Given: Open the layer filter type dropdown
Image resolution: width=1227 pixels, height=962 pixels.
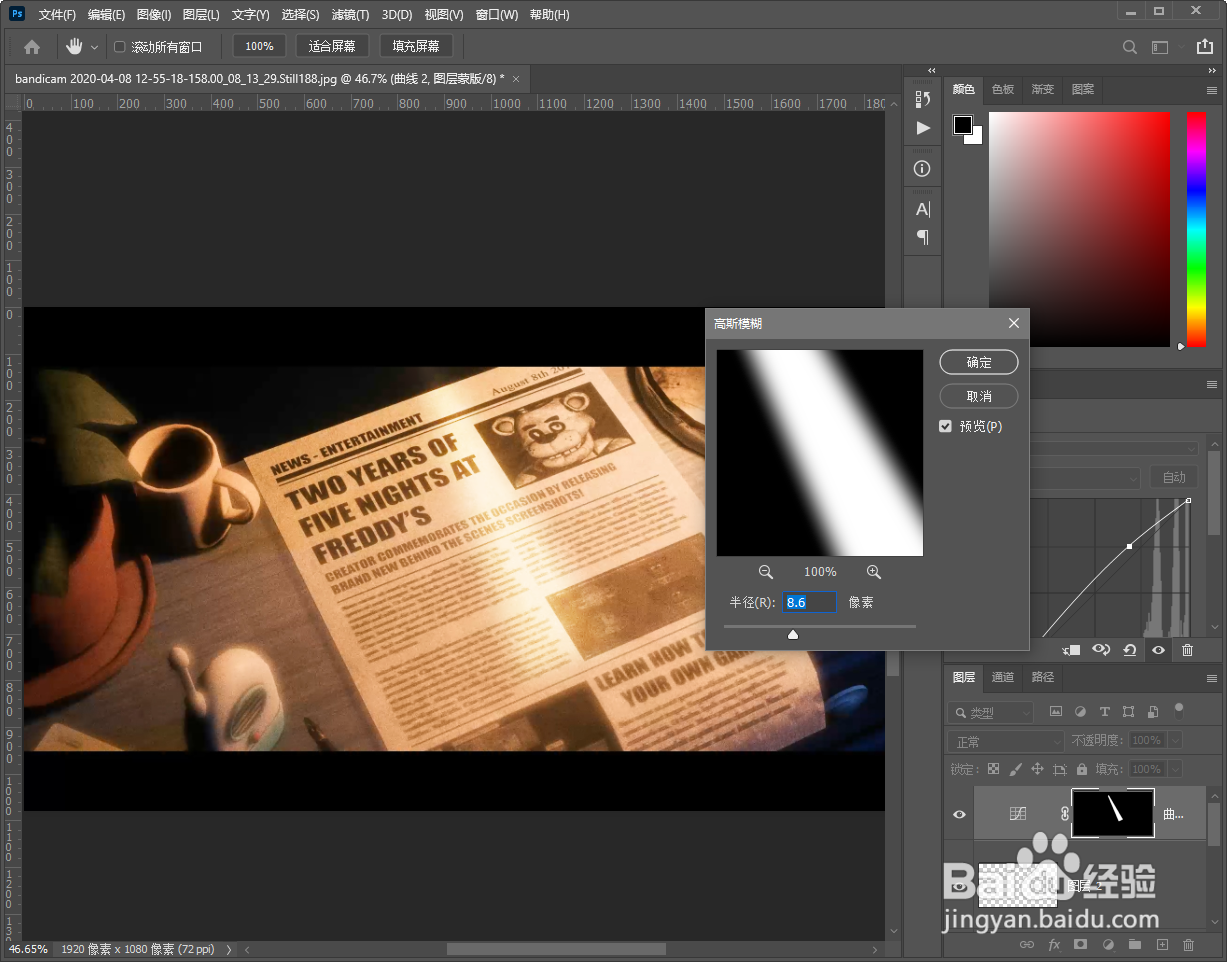Looking at the screenshot, I should click(x=991, y=712).
